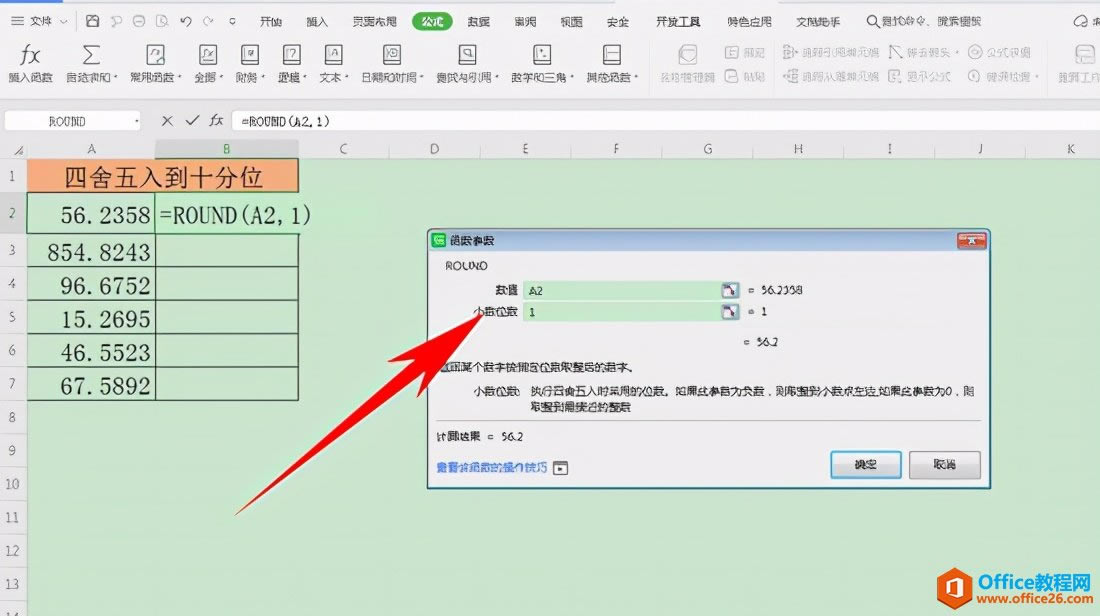Screen dimensions: 1100x616
Task: Select the Formulas (公式) tab
Action: [432, 22]
